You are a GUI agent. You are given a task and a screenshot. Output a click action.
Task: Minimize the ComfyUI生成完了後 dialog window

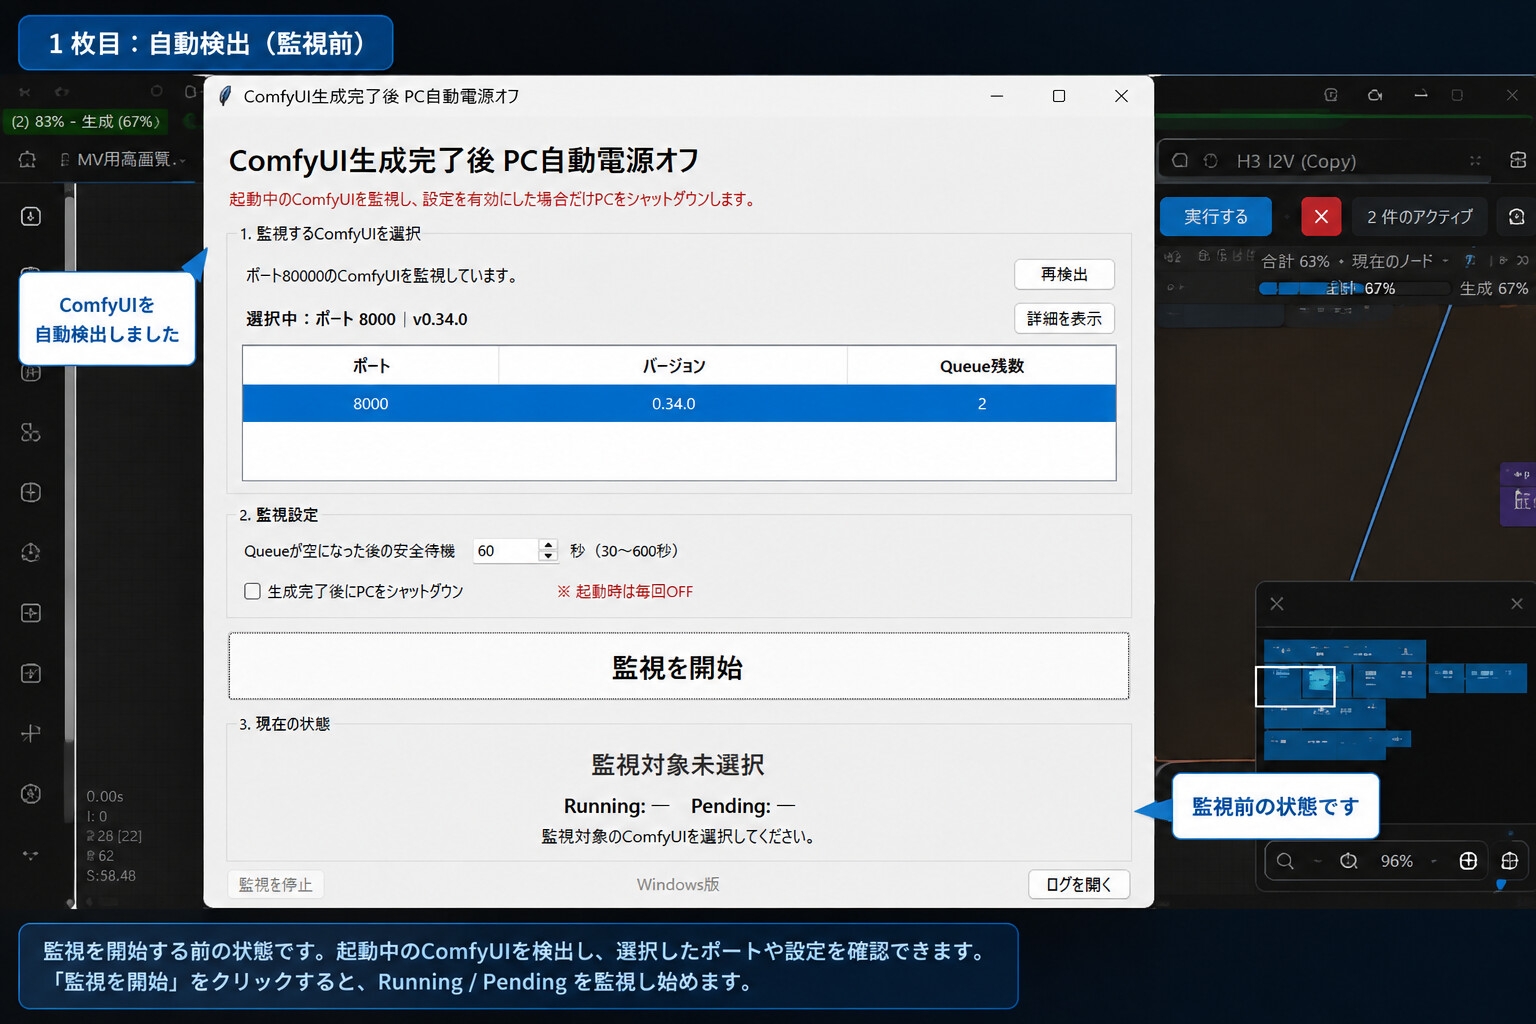coord(997,96)
